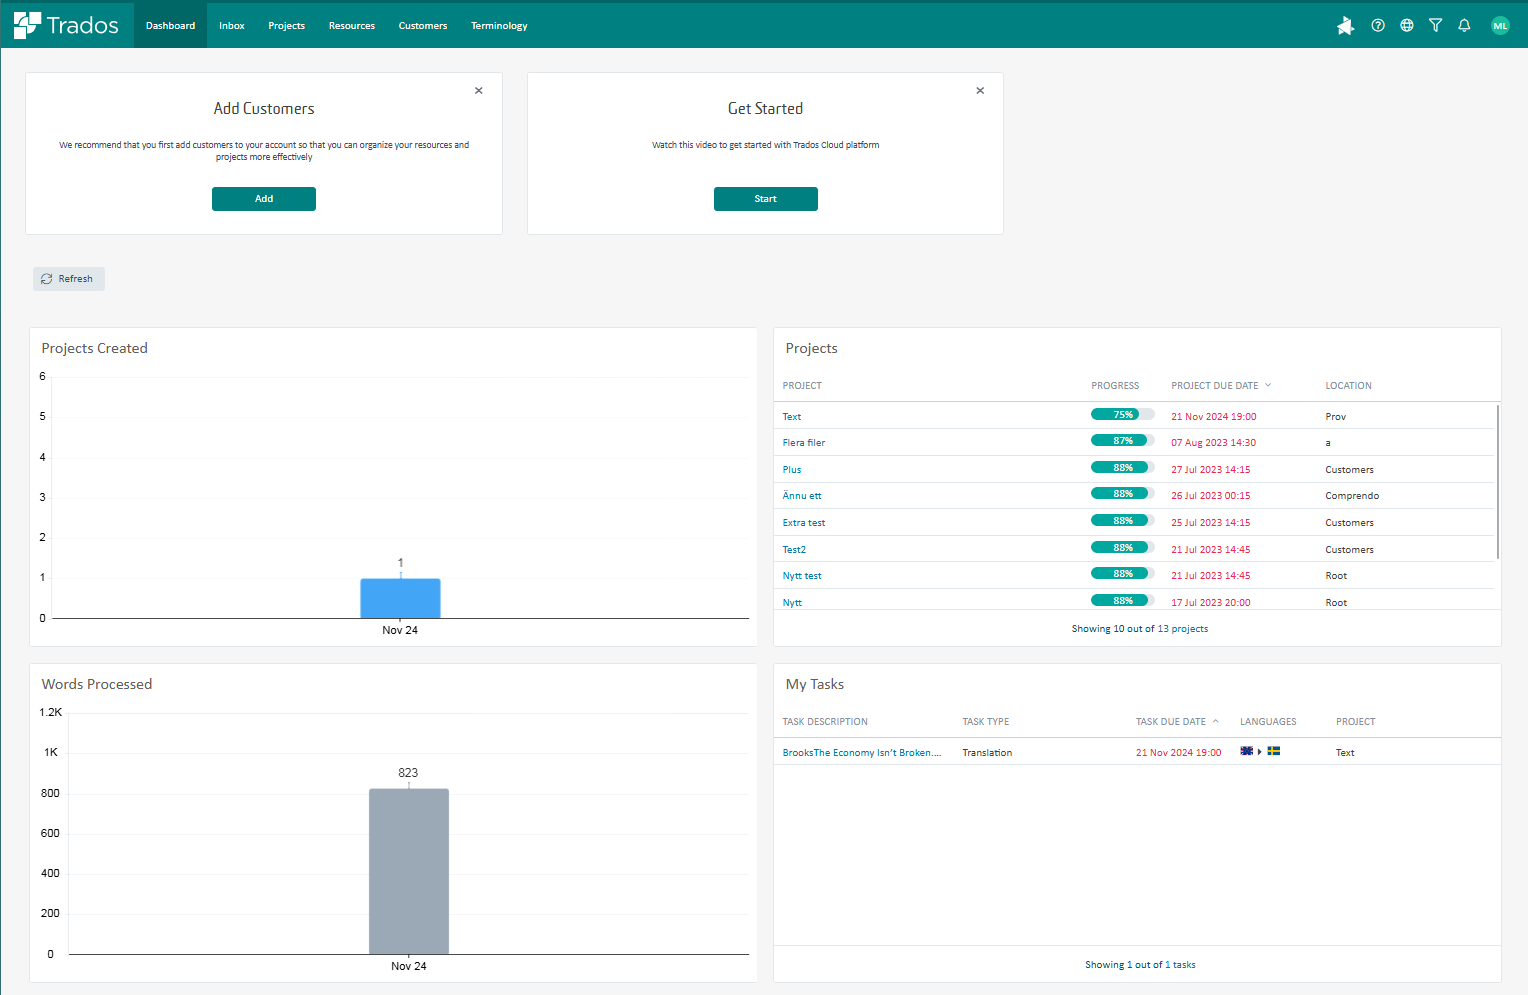The image size is (1528, 995).
Task: Click the UK flag in the task languages
Action: point(1246,751)
